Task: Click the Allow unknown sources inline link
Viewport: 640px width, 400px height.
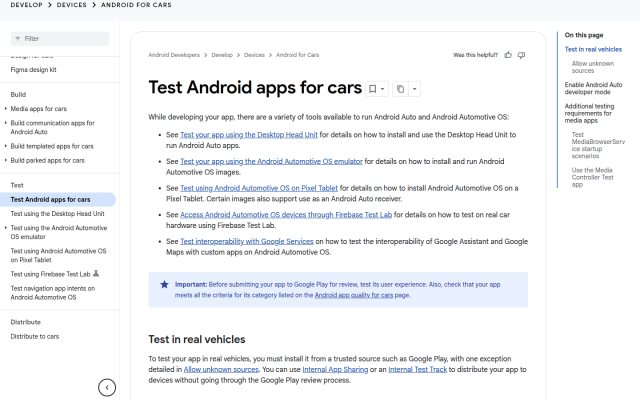Action: (221, 369)
